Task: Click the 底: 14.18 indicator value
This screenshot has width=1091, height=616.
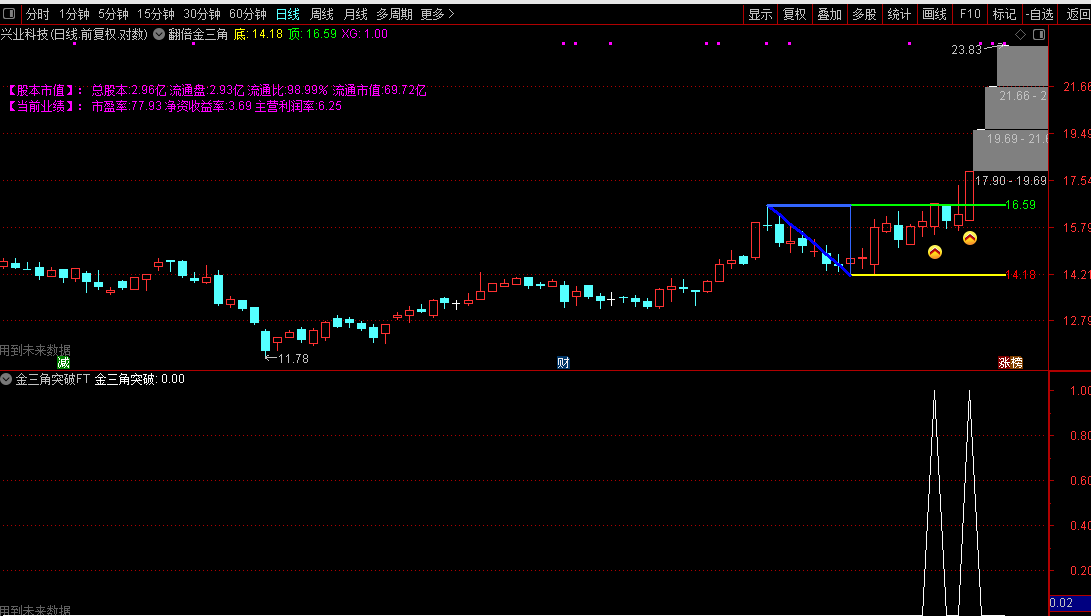Action: (258, 34)
